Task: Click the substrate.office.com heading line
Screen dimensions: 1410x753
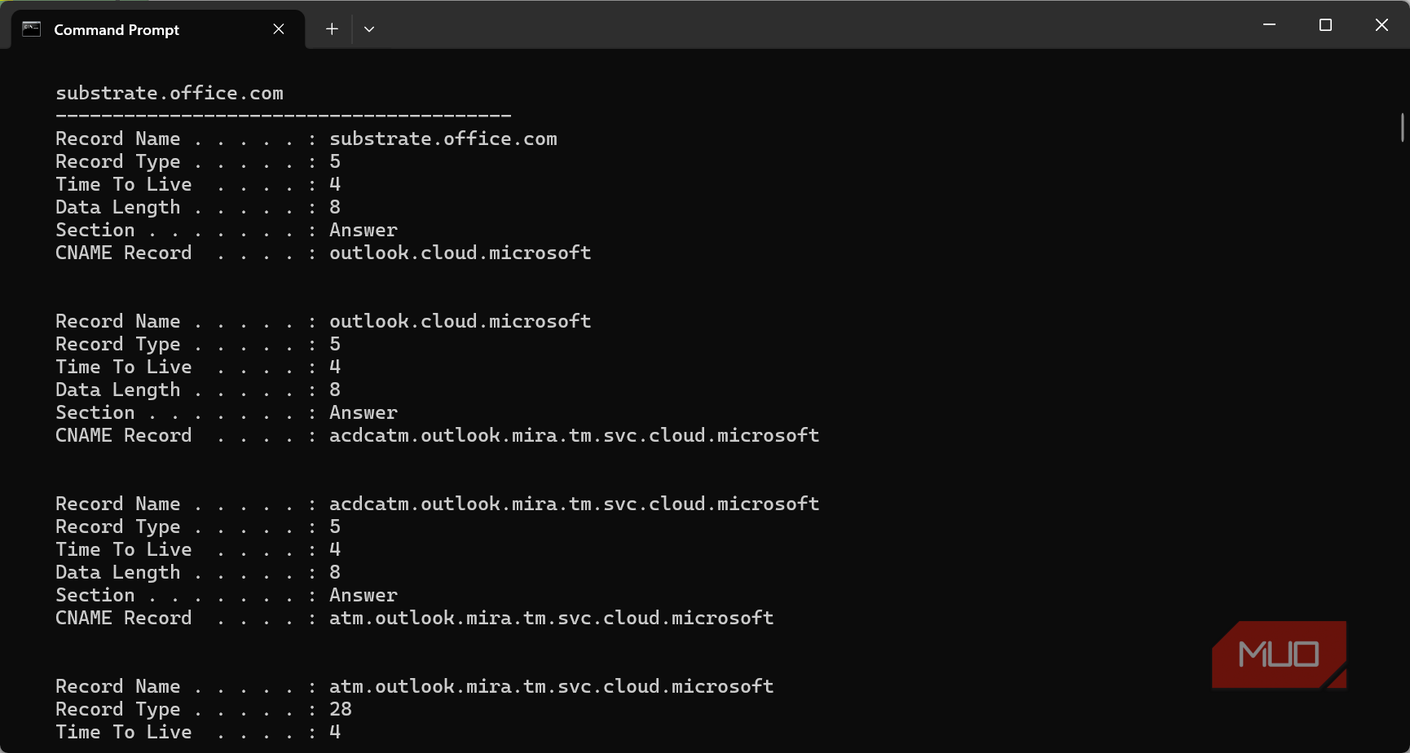Action: 170,93
